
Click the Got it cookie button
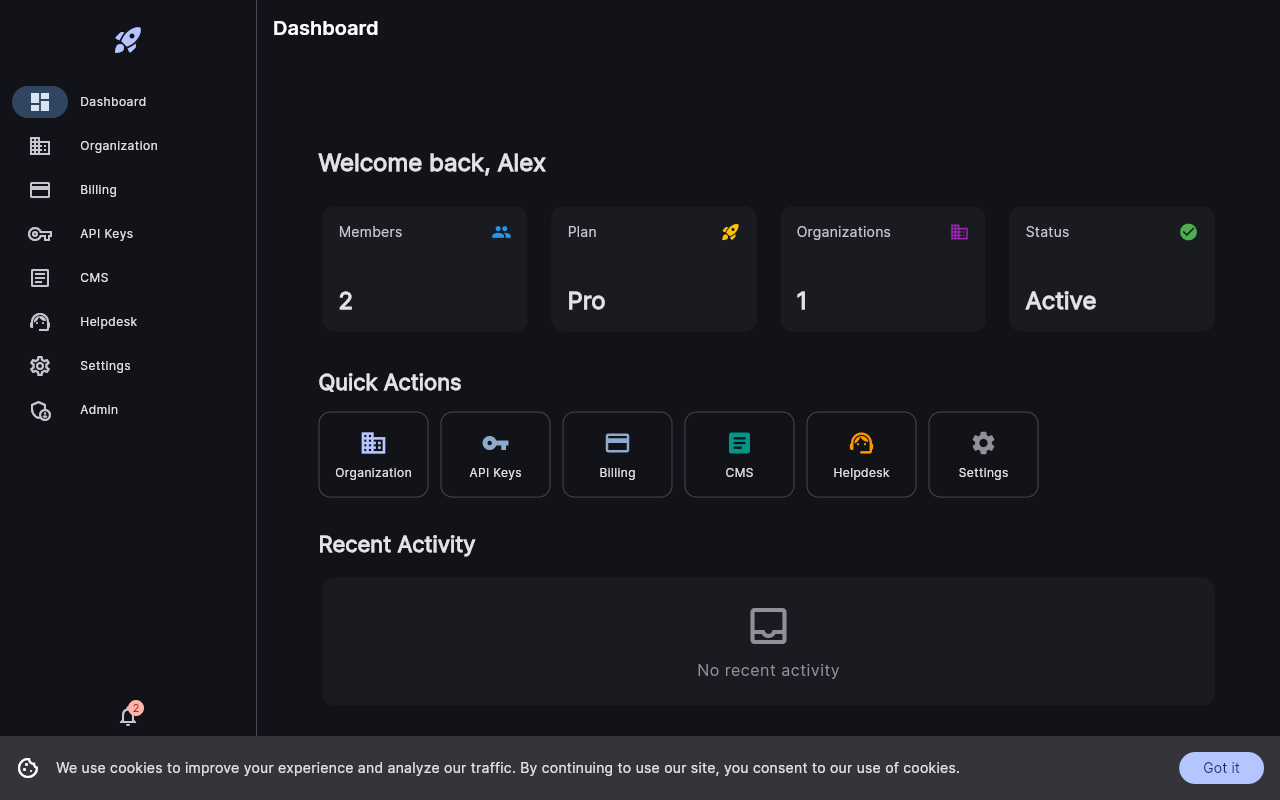(1221, 768)
